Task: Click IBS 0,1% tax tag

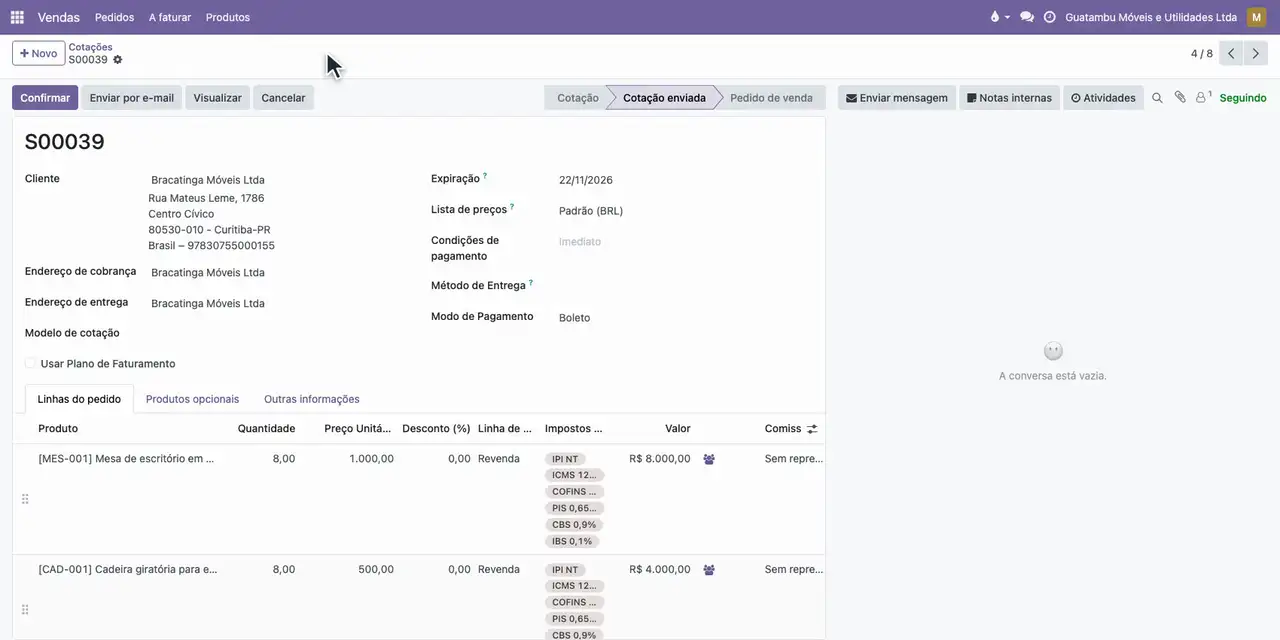Action: click(572, 542)
